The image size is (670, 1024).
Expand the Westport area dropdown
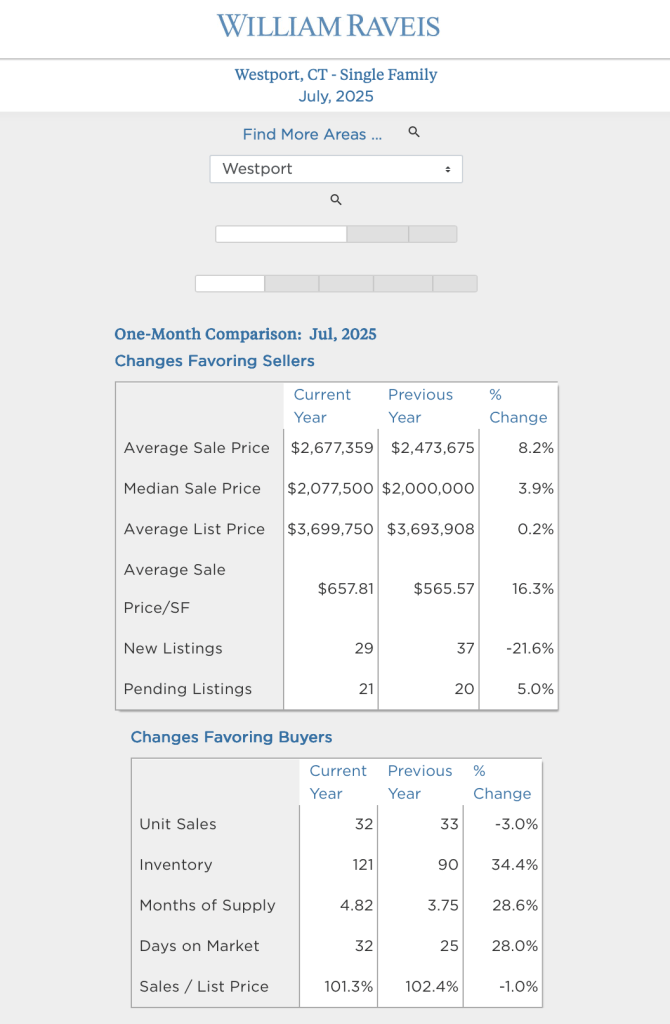(x=336, y=169)
